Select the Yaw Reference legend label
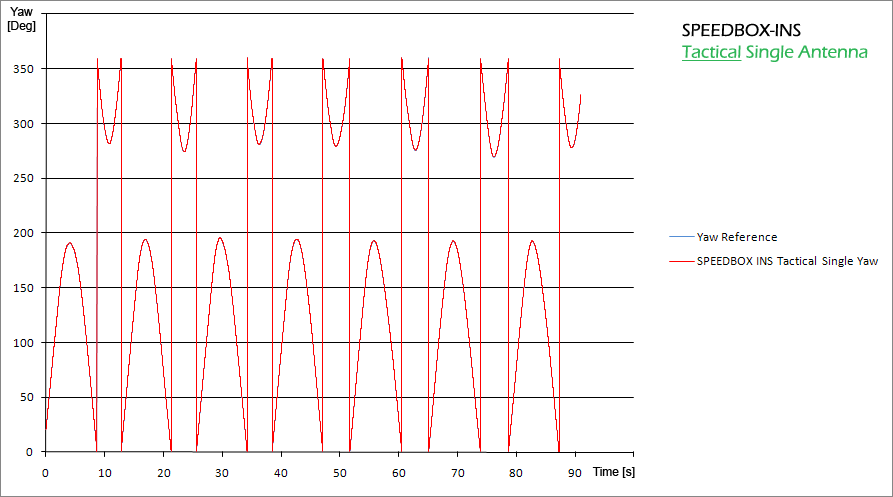 pyautogui.click(x=736, y=237)
